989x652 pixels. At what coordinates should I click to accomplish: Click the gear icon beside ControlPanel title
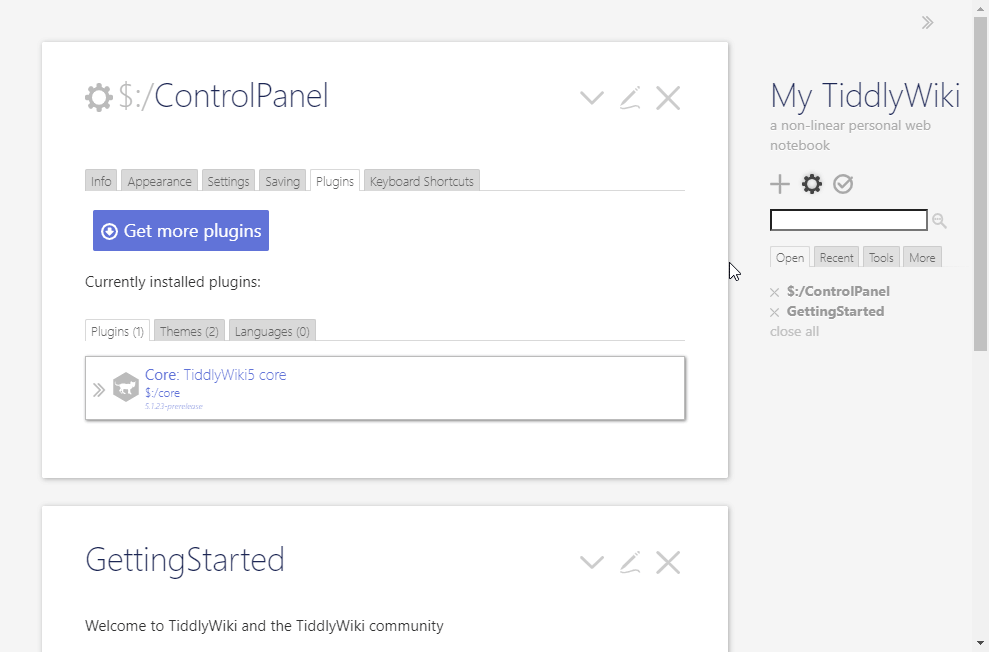point(99,98)
